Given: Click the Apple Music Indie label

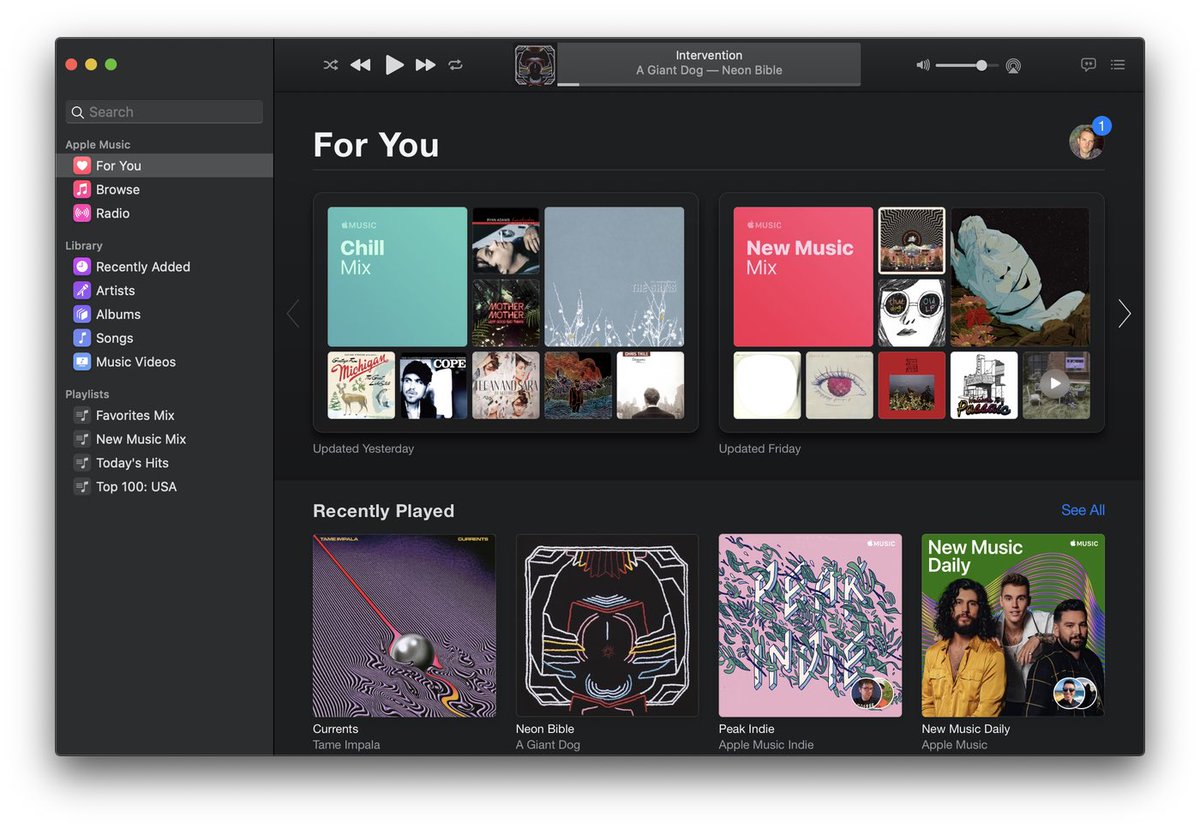Looking at the screenshot, I should click(766, 745).
